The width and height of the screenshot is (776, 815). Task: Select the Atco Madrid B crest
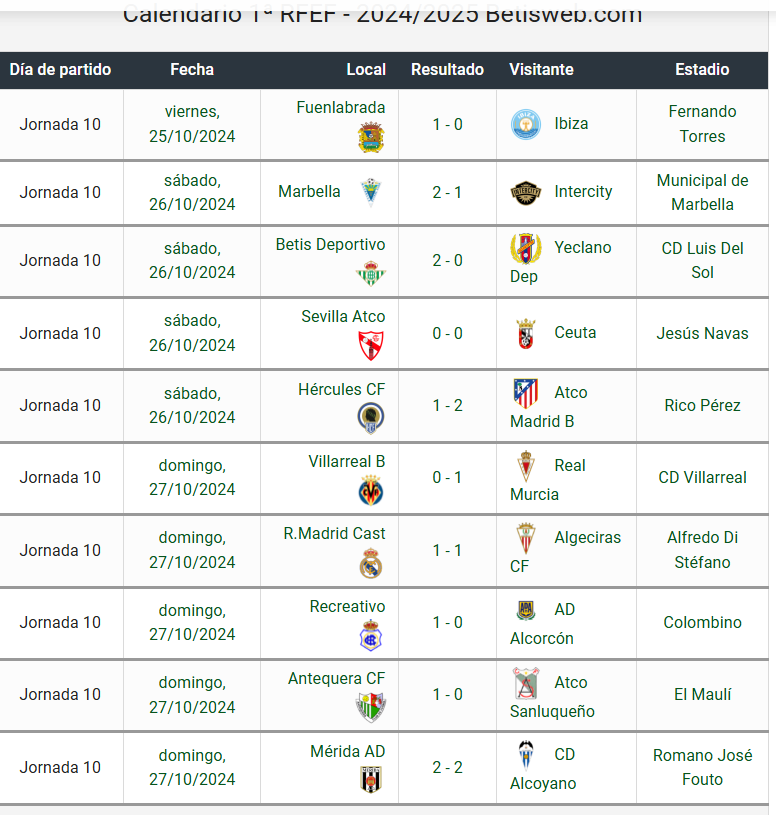pos(525,393)
